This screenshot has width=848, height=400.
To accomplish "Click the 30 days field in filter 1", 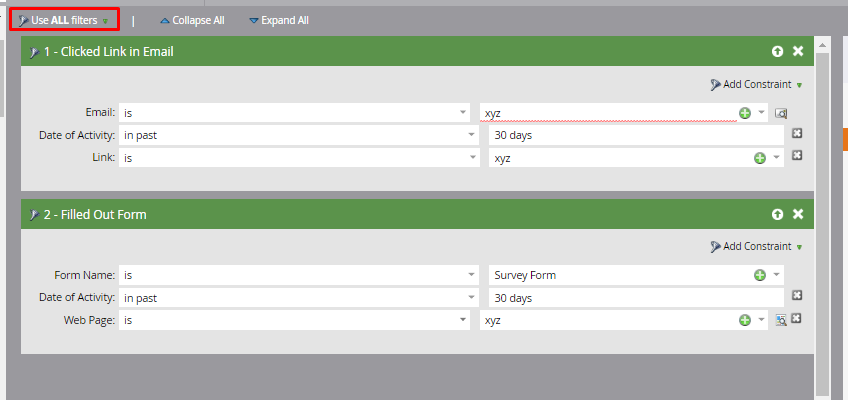I will click(635, 135).
